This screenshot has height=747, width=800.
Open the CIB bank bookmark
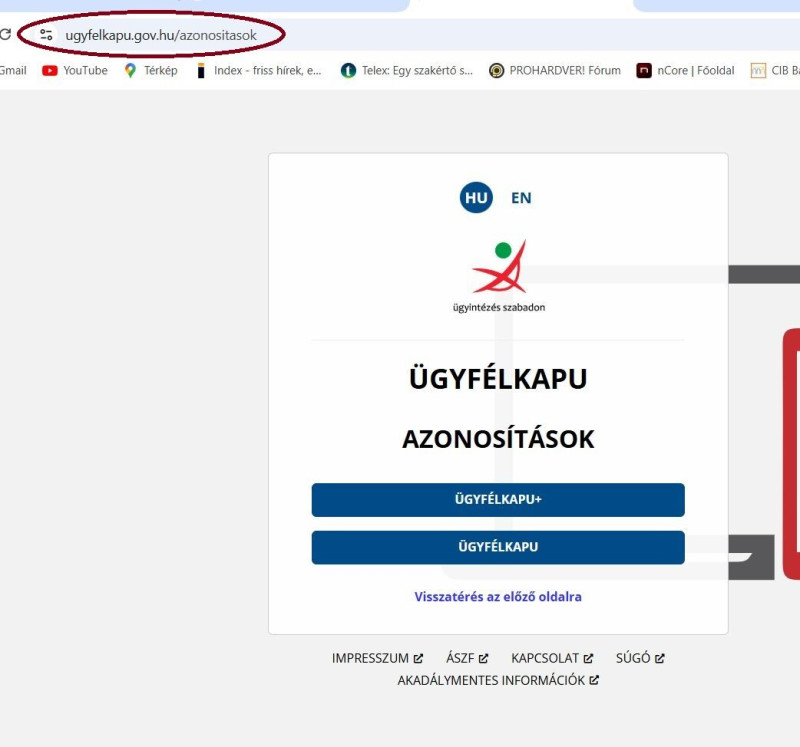(775, 70)
